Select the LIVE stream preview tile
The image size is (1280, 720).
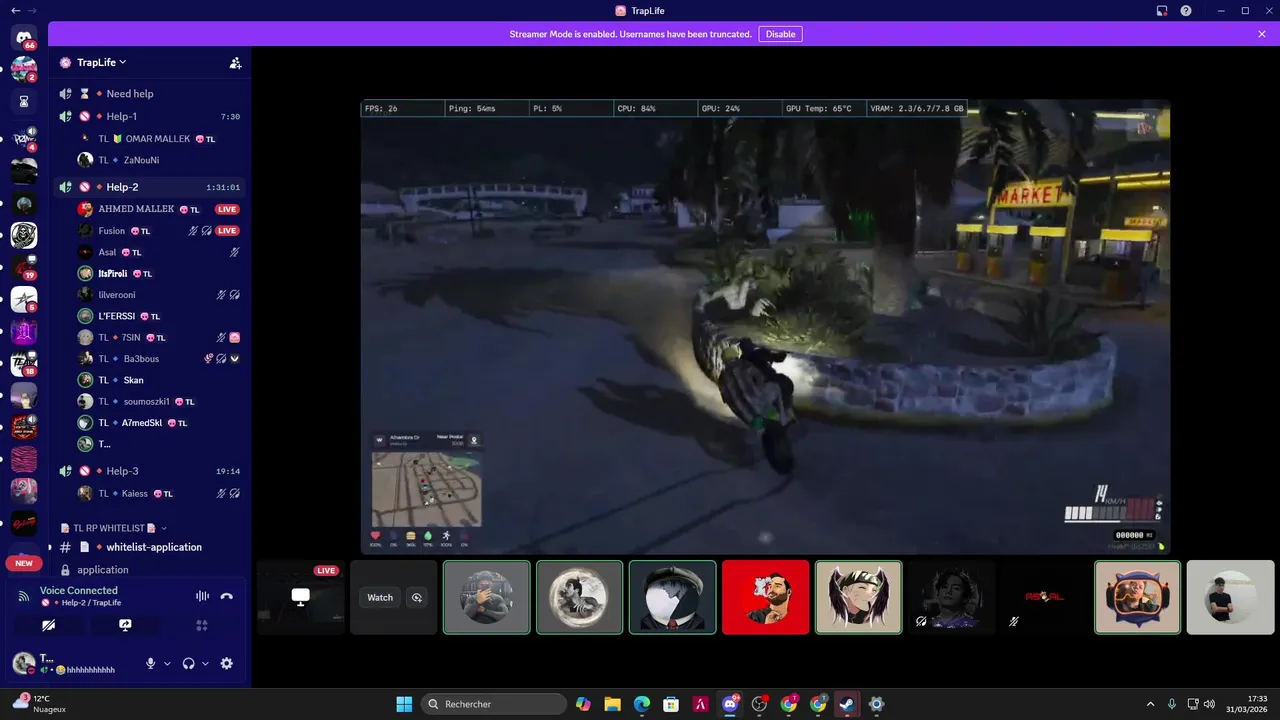pos(300,597)
